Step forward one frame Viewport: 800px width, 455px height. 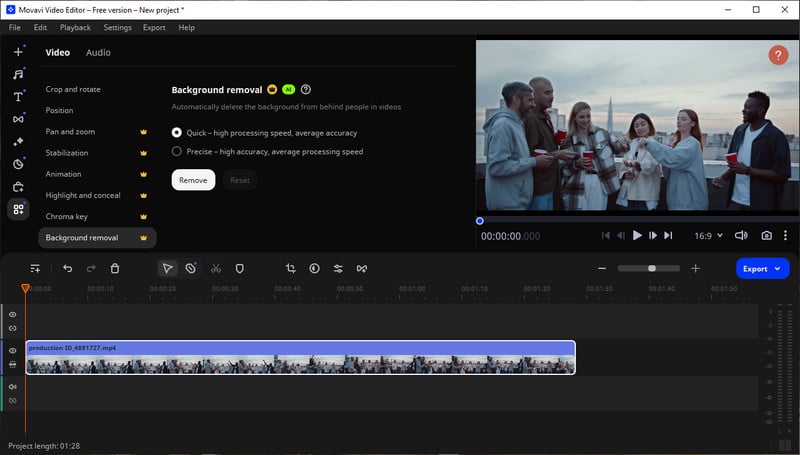coord(653,235)
